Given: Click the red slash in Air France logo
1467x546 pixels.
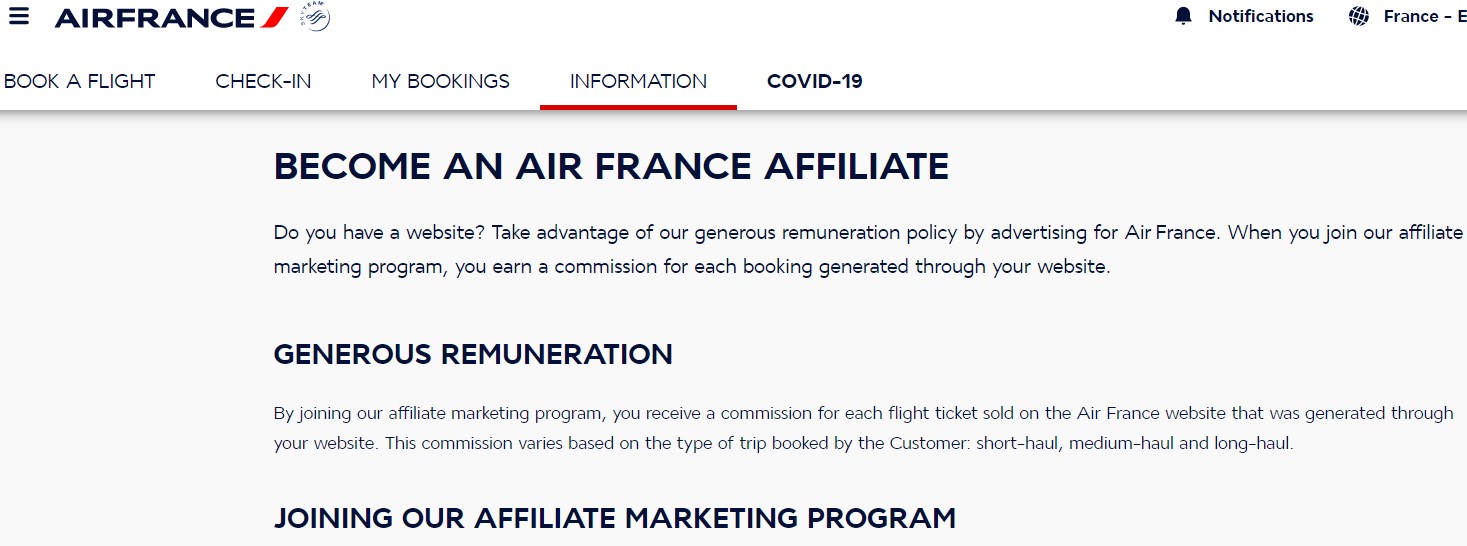Looking at the screenshot, I should (275, 17).
